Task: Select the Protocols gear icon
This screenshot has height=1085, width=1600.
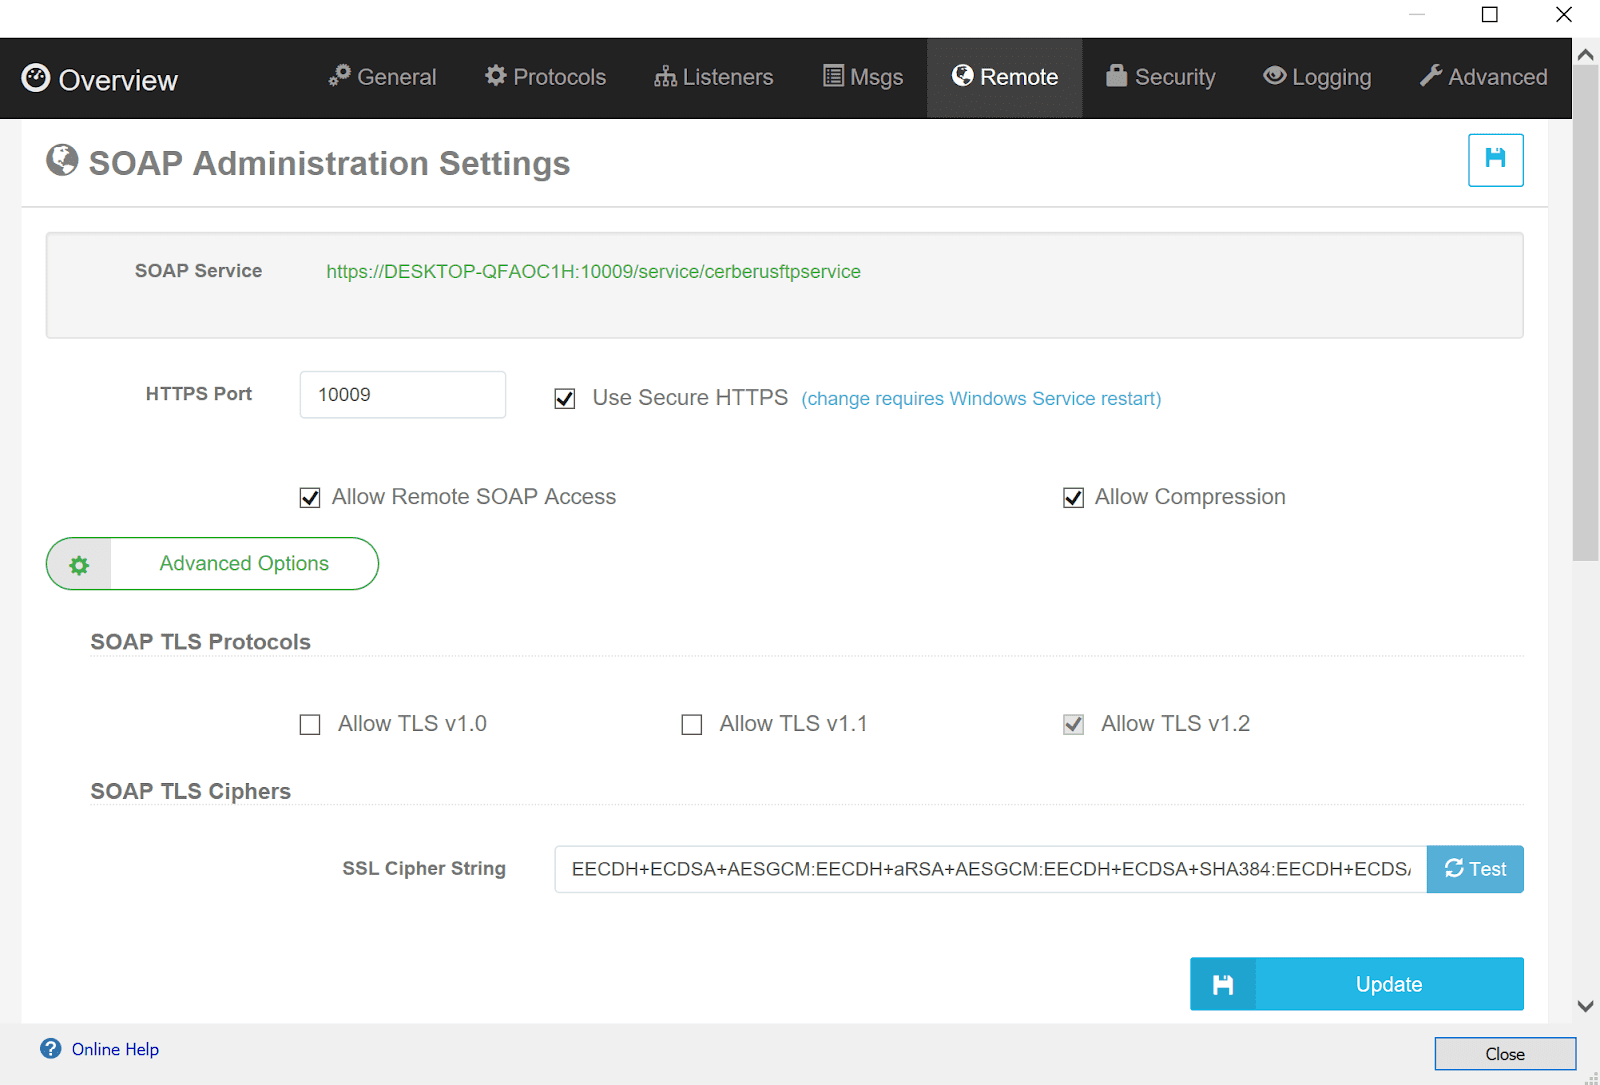Action: point(495,76)
